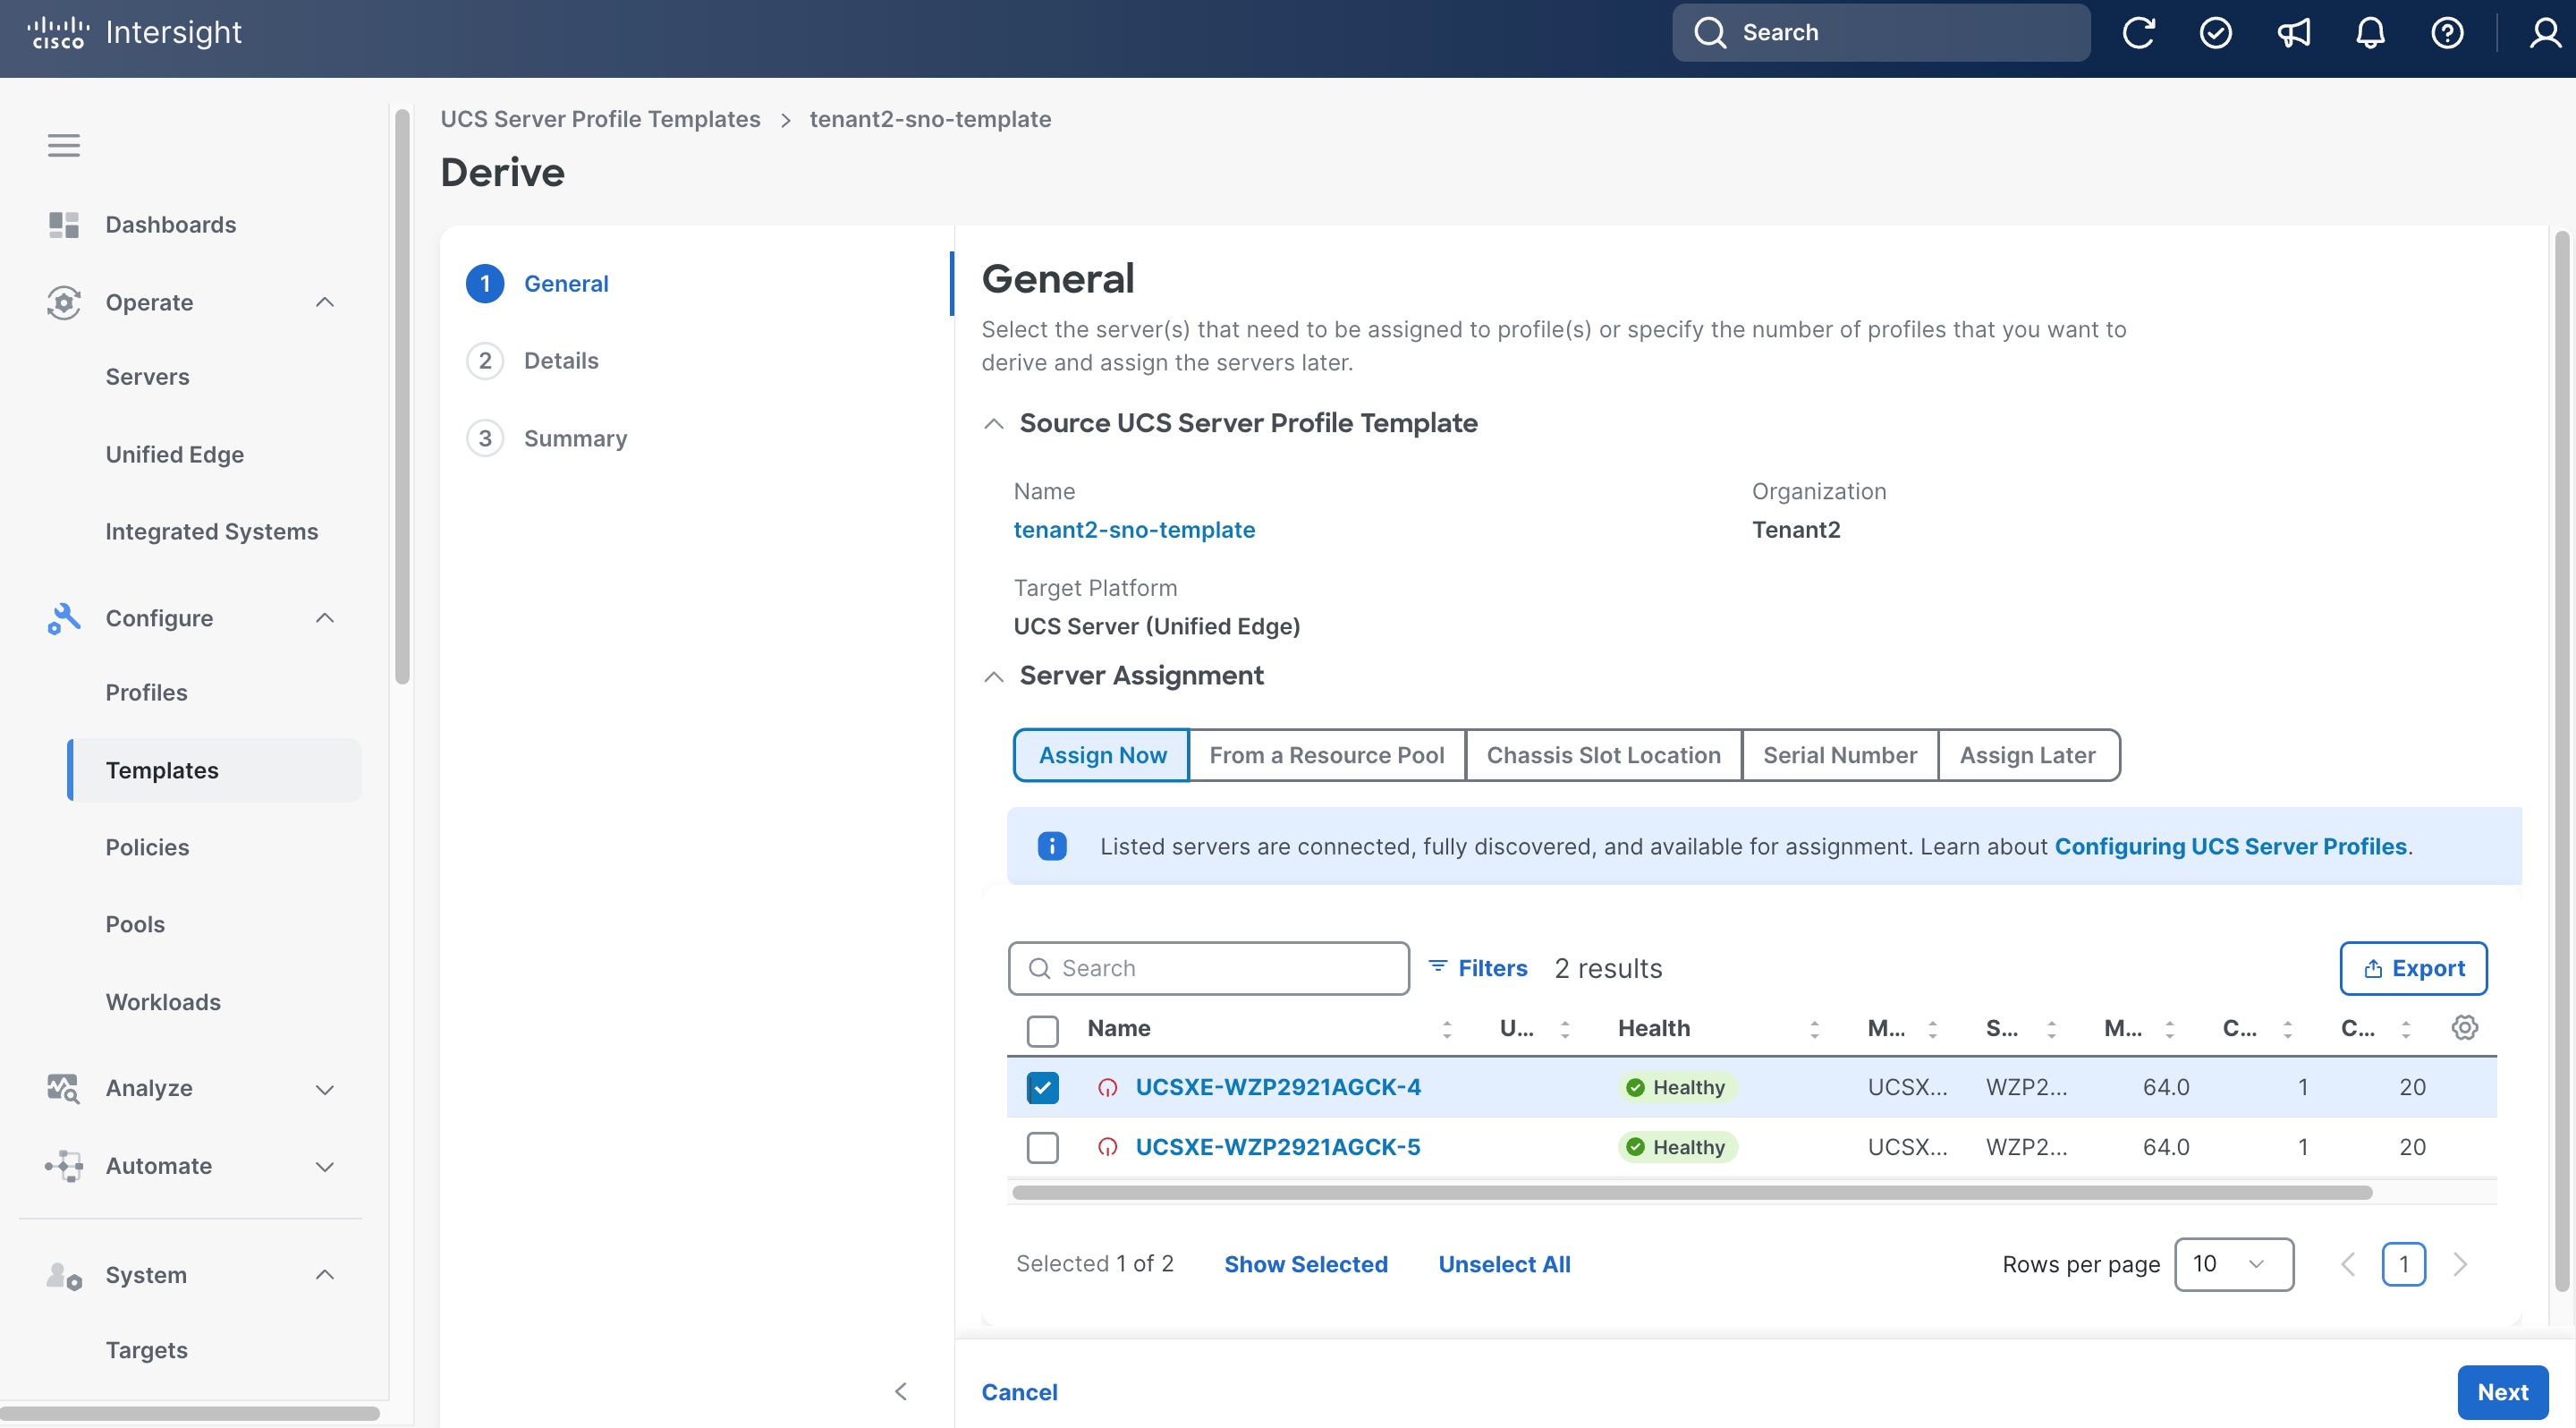Click the Export button
This screenshot has height=1428, width=2576.
2412,968
